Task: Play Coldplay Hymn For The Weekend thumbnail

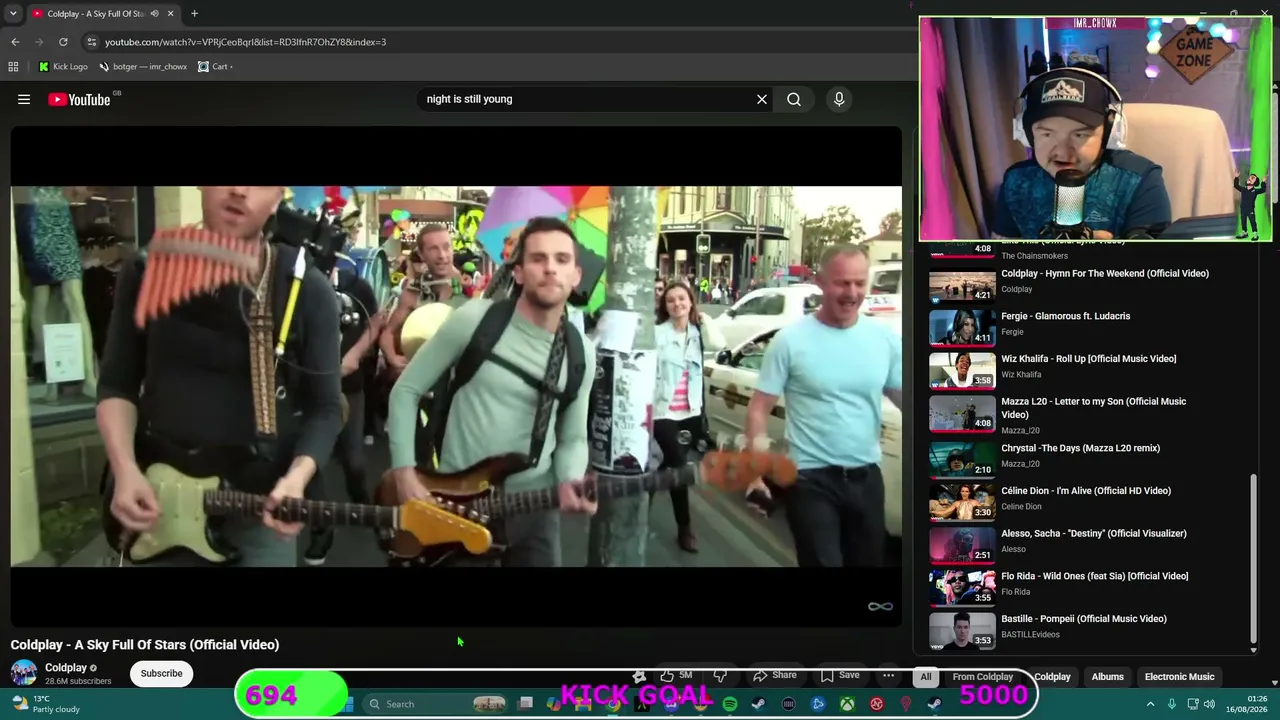Action: [962, 285]
